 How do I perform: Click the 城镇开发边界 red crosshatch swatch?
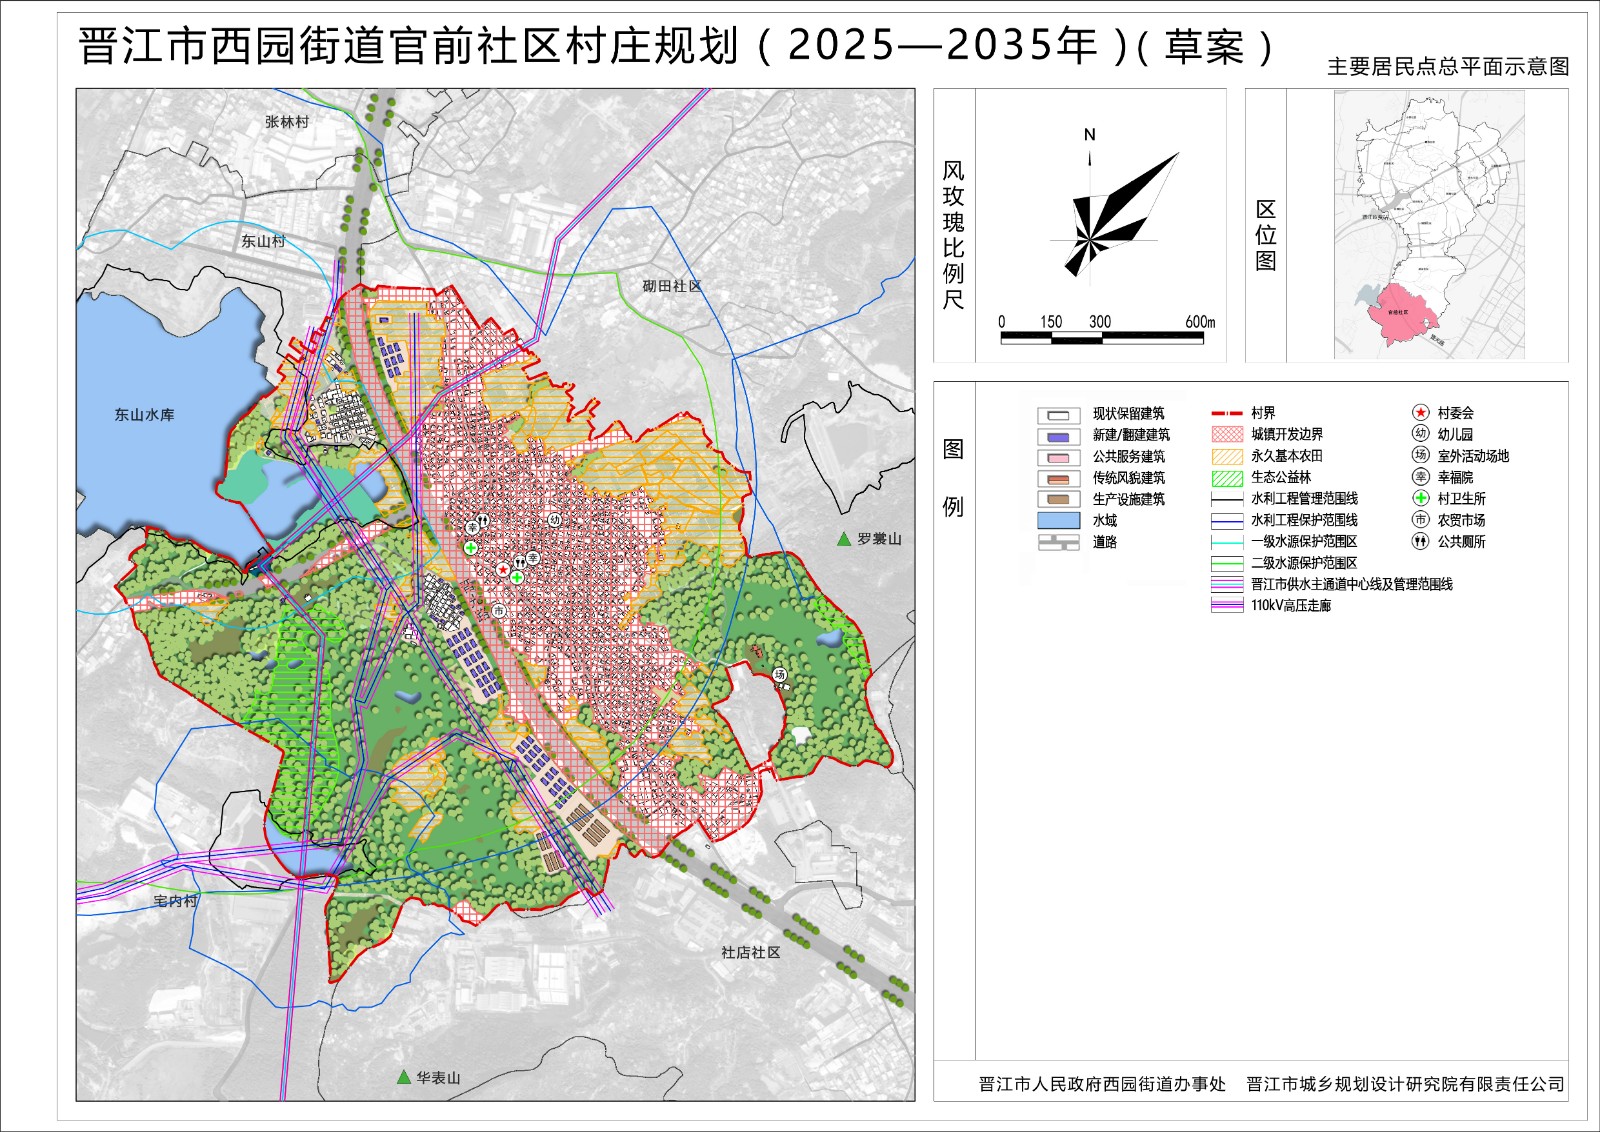tap(1227, 435)
